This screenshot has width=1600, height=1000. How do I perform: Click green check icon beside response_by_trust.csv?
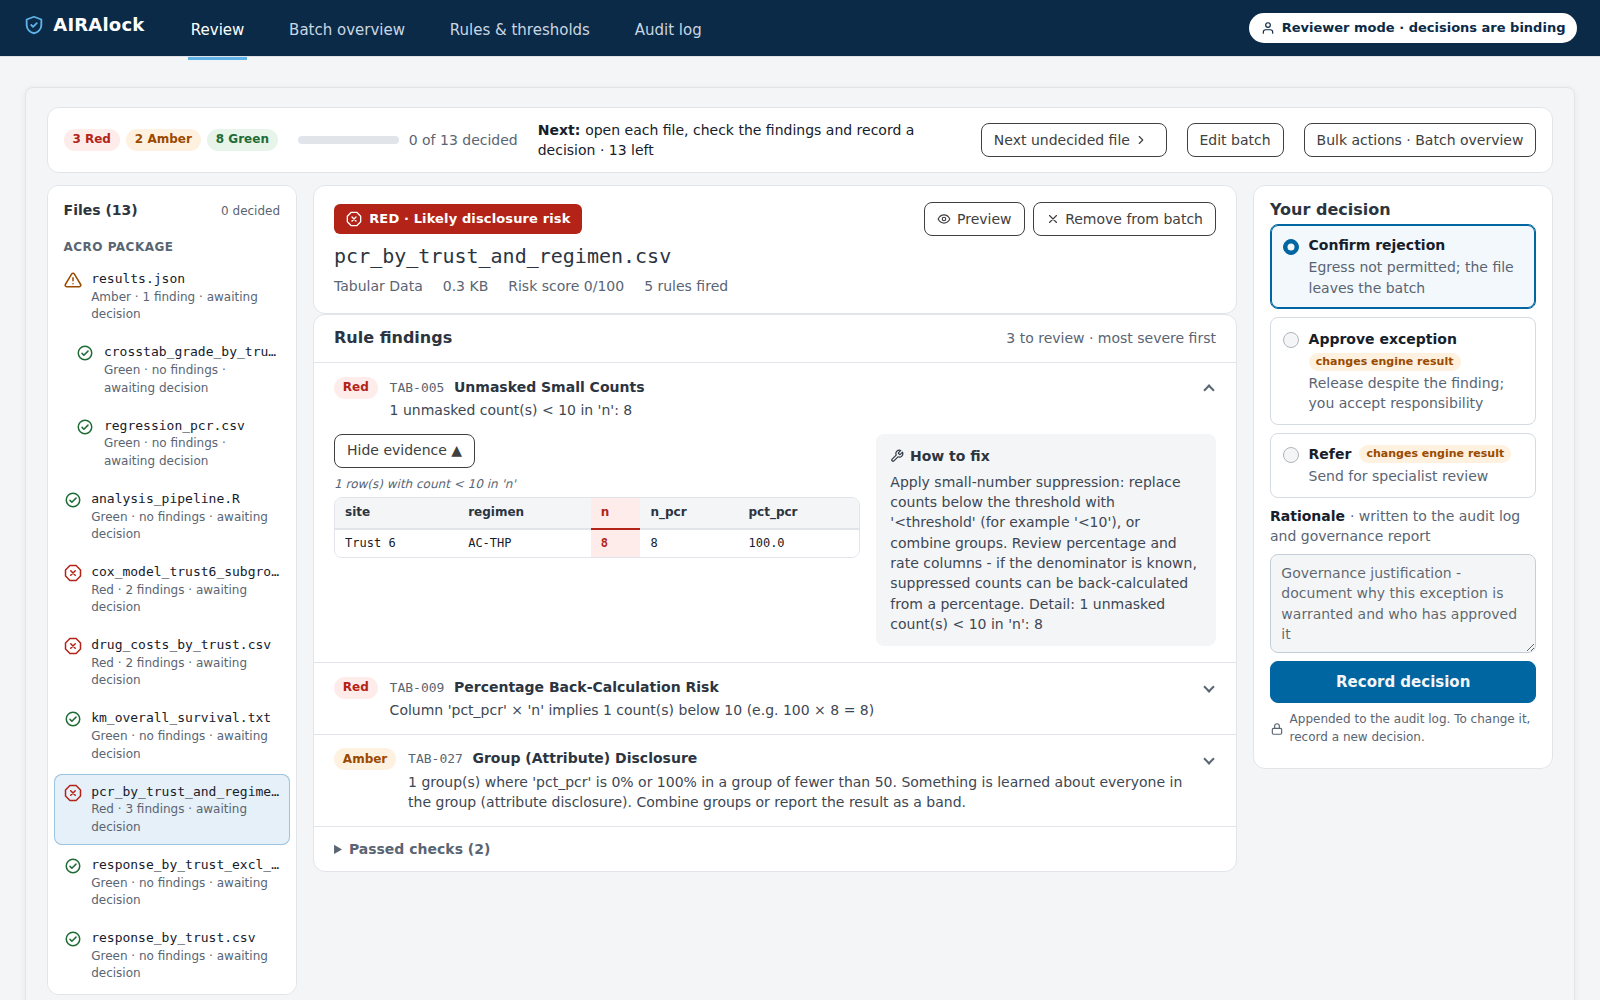pyautogui.click(x=73, y=939)
